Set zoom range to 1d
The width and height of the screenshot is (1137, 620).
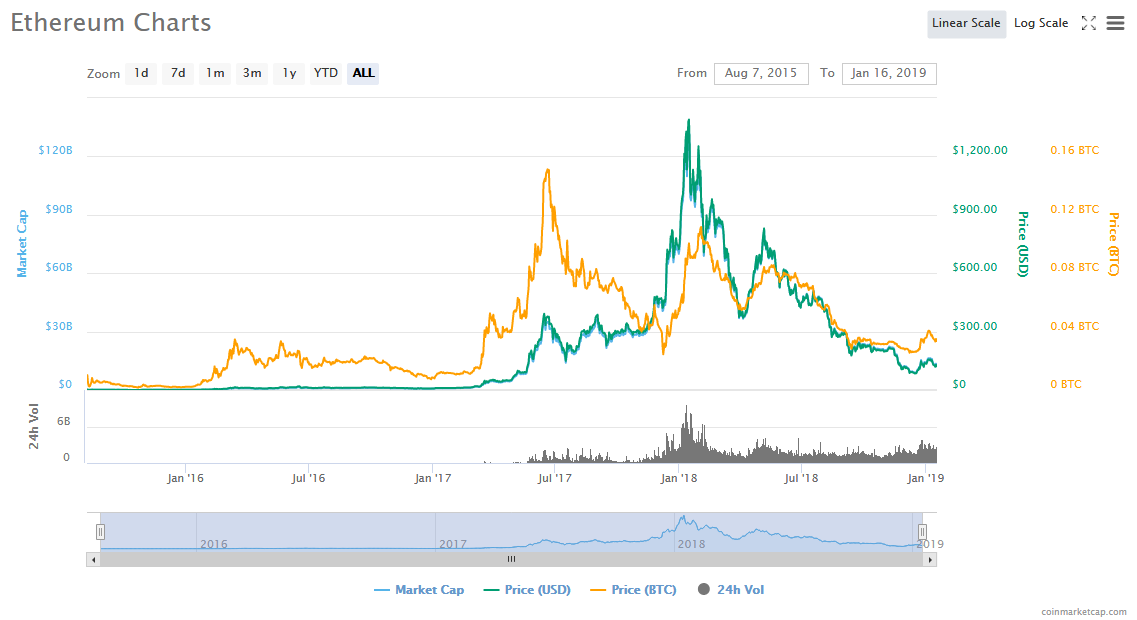click(141, 73)
